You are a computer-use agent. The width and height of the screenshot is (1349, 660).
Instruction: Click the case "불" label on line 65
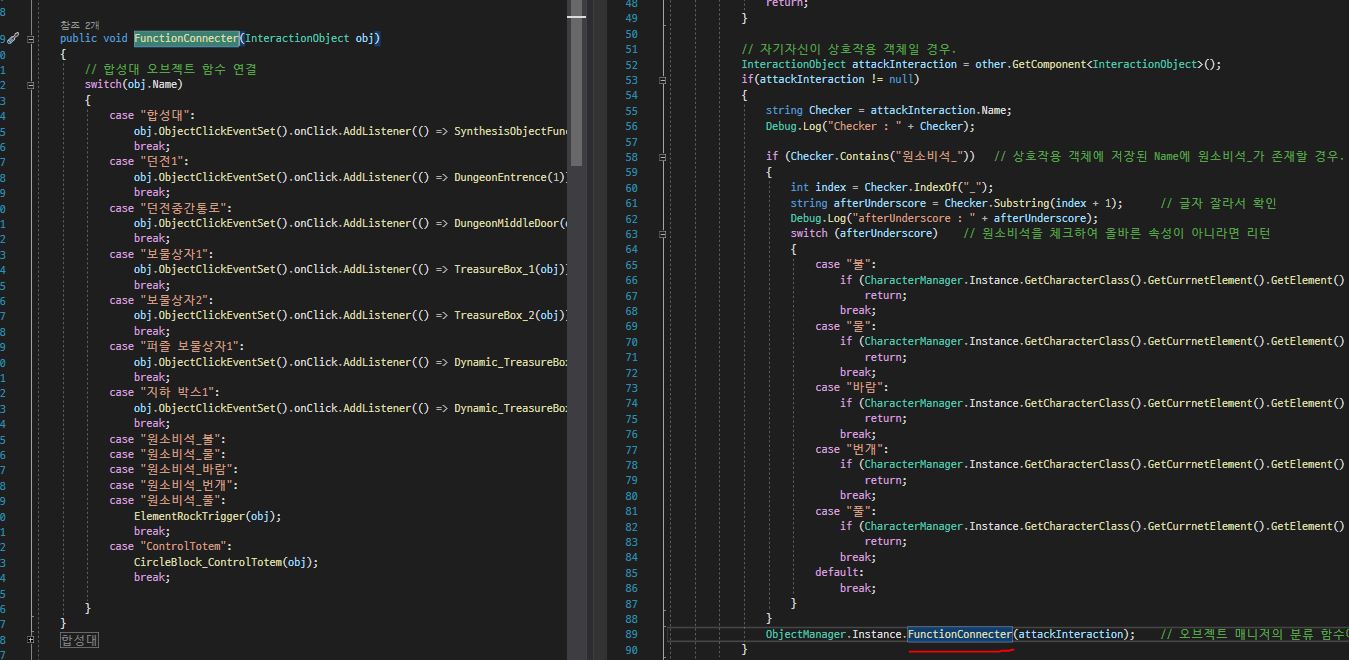pos(844,264)
